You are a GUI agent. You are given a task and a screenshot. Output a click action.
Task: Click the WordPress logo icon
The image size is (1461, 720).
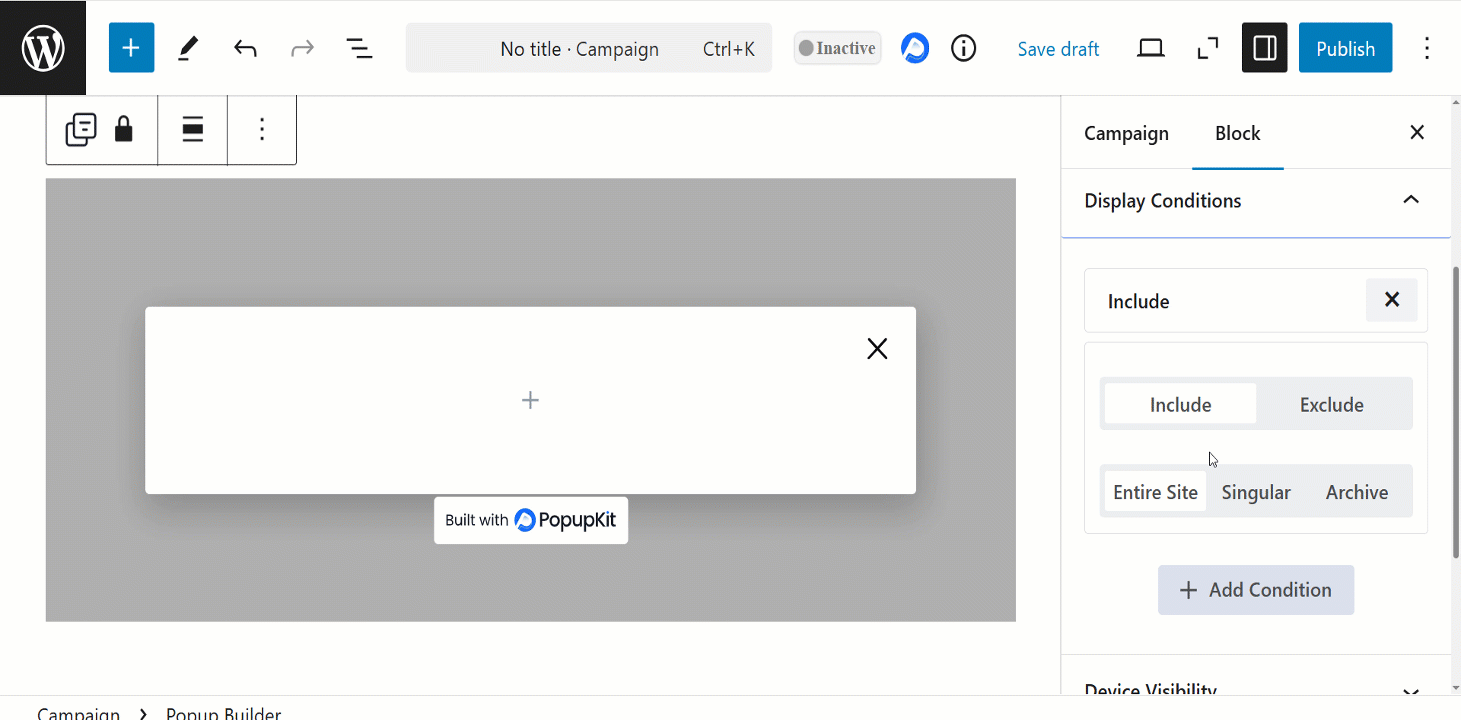tap(43, 48)
